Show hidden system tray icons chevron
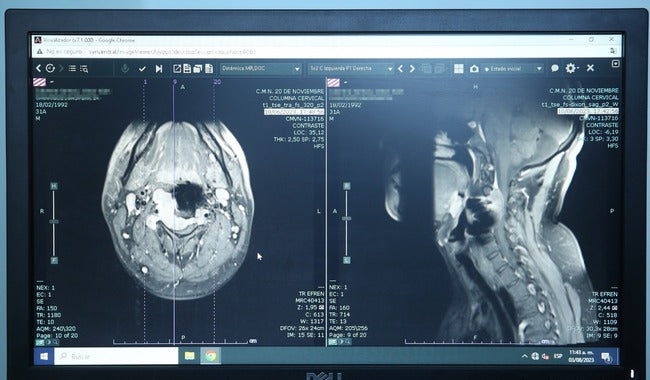 [525, 356]
